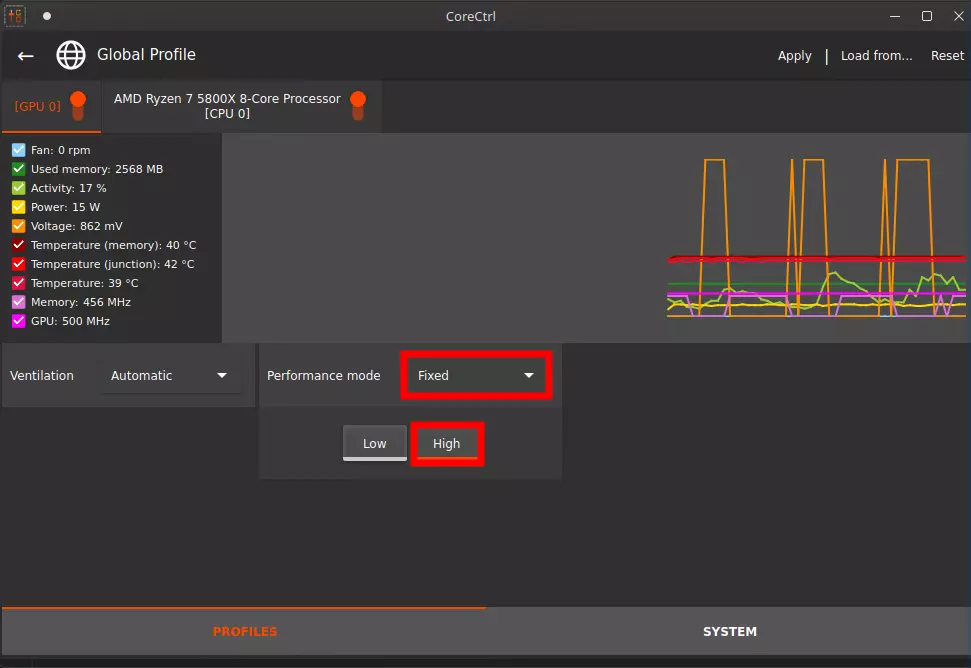Toggle the GPU 0 profile switch
The width and height of the screenshot is (971, 668).
click(x=78, y=105)
